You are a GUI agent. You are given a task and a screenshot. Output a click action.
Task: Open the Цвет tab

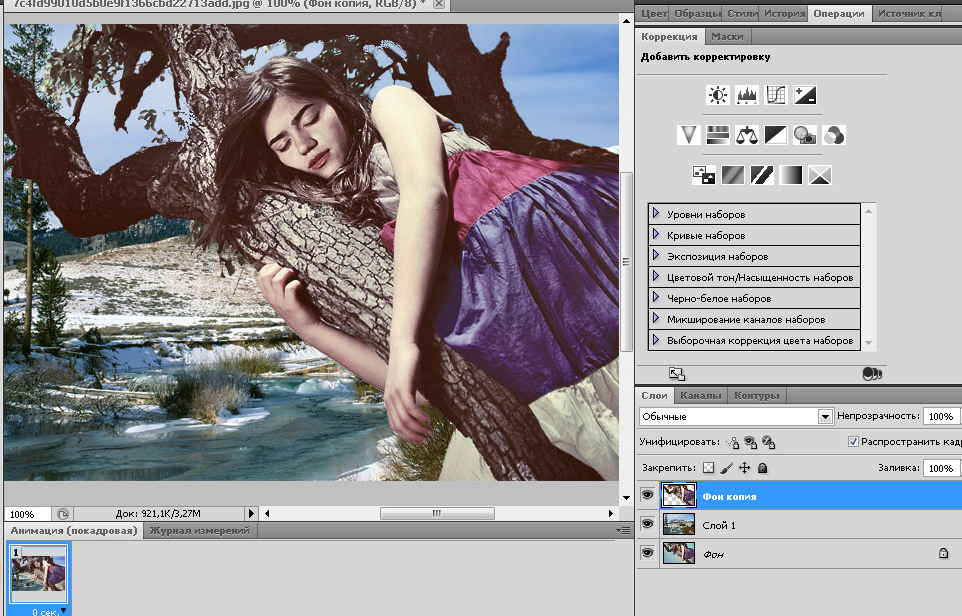tap(653, 13)
